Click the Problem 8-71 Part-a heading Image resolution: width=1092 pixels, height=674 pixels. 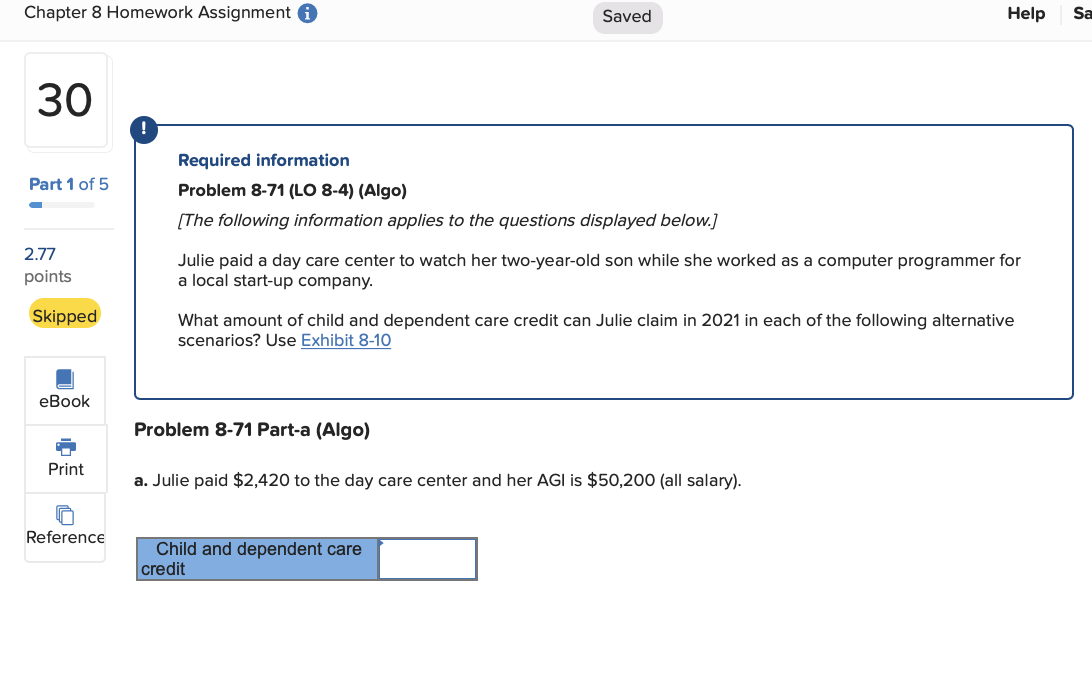click(252, 429)
